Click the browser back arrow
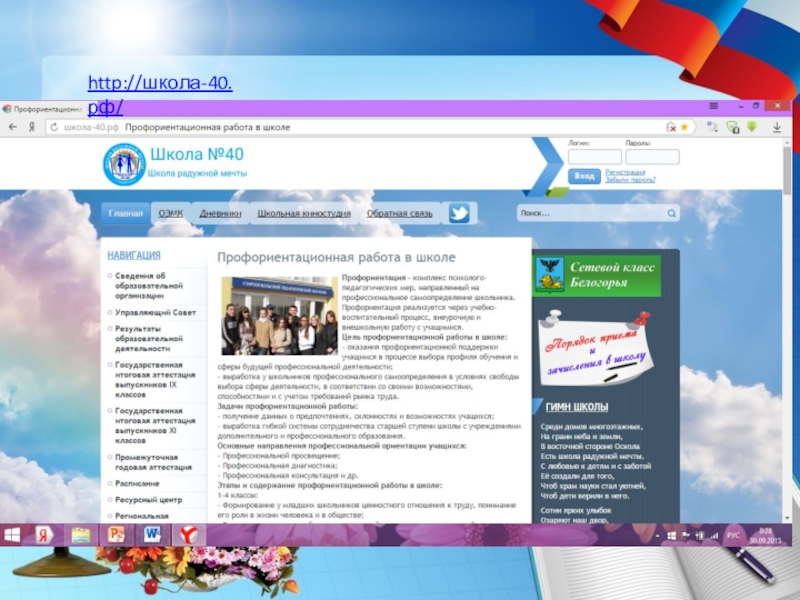 point(13,127)
